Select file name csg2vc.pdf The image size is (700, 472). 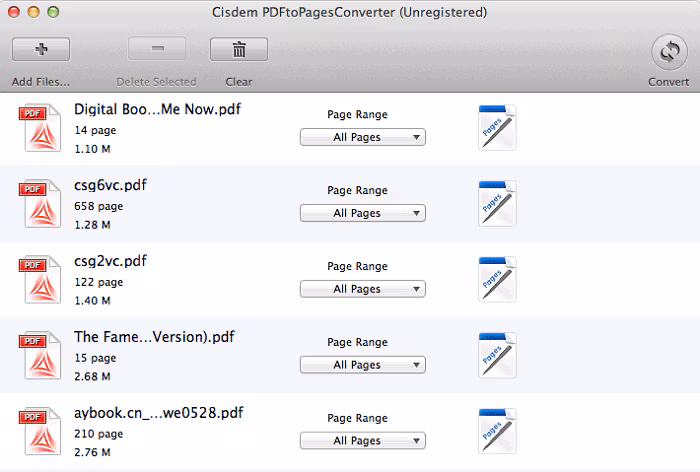point(110,261)
